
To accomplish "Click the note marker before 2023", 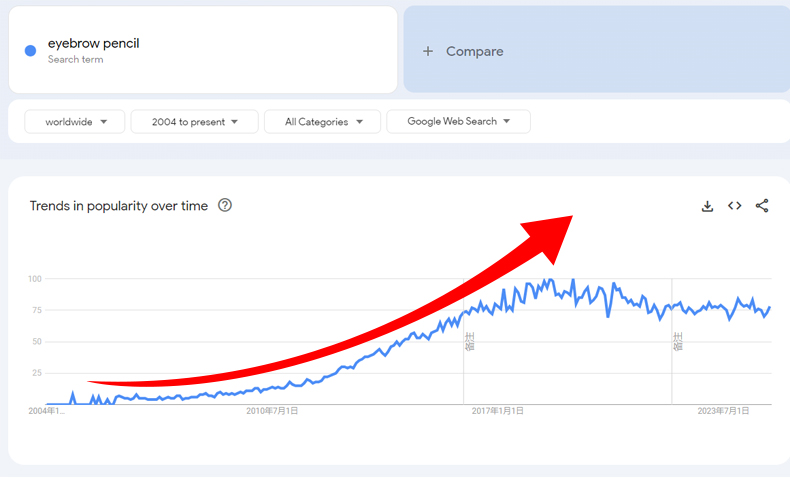I will click(678, 342).
